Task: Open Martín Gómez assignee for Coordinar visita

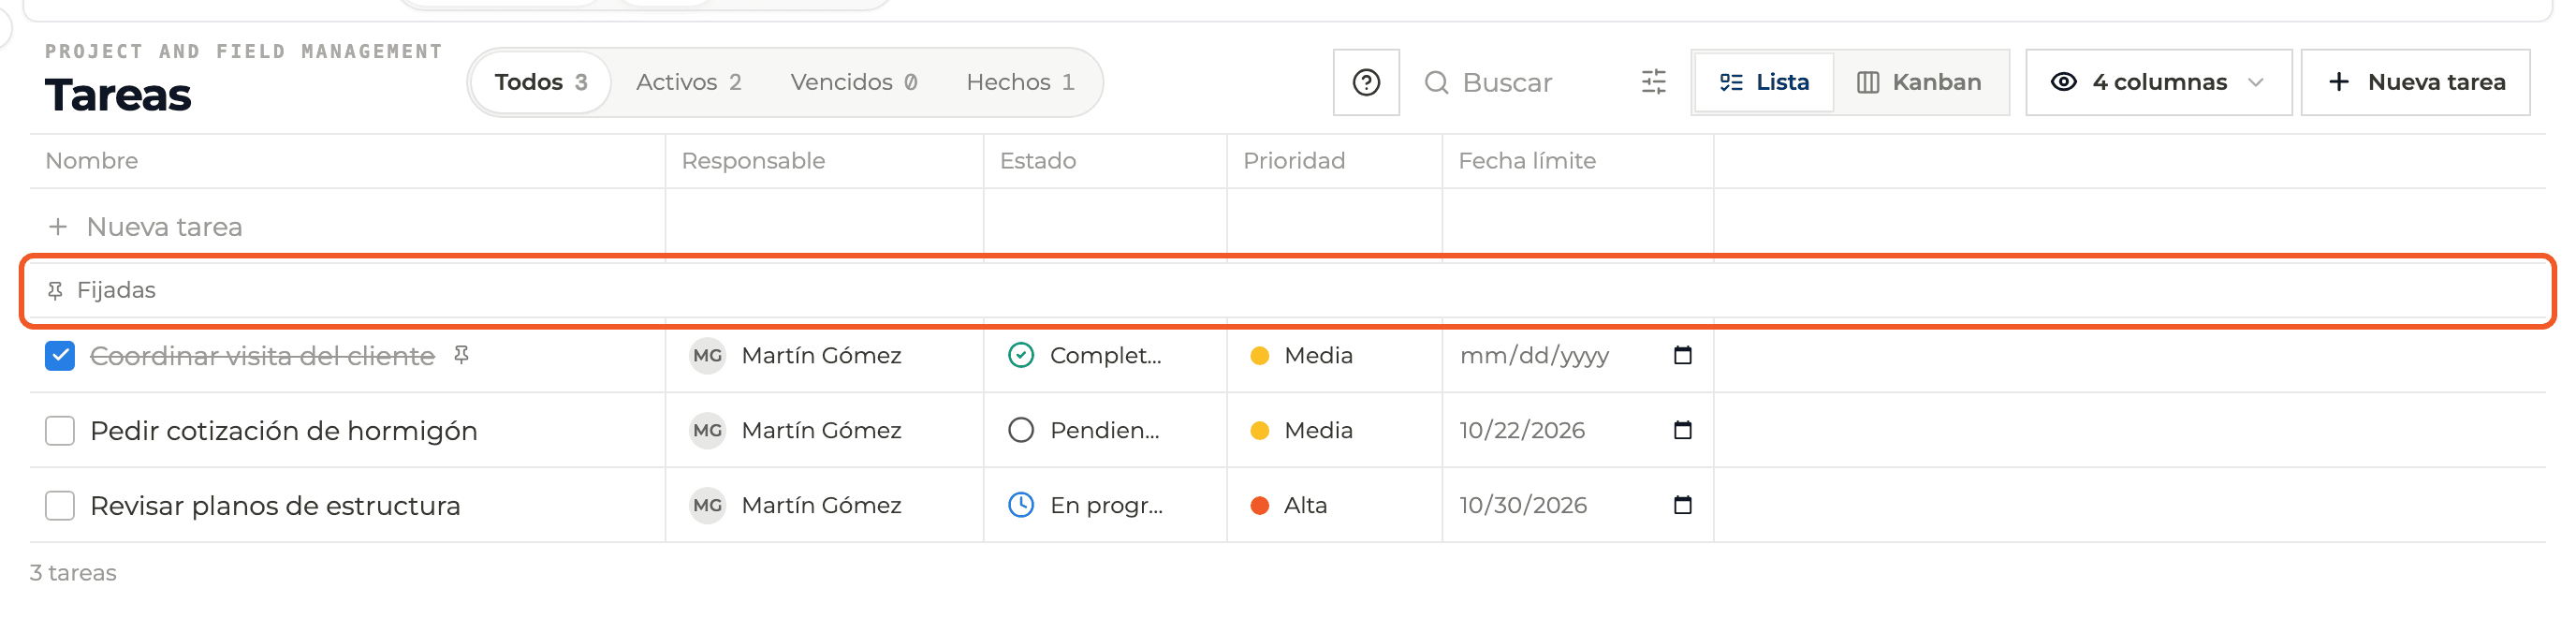Action: coord(822,355)
